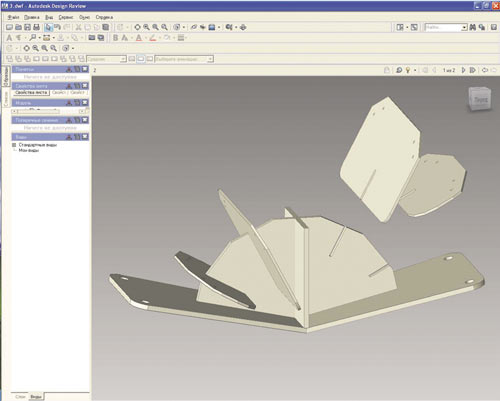Close the Свойства листа panel
Viewport: 500px width, 401px height.
coord(85,86)
